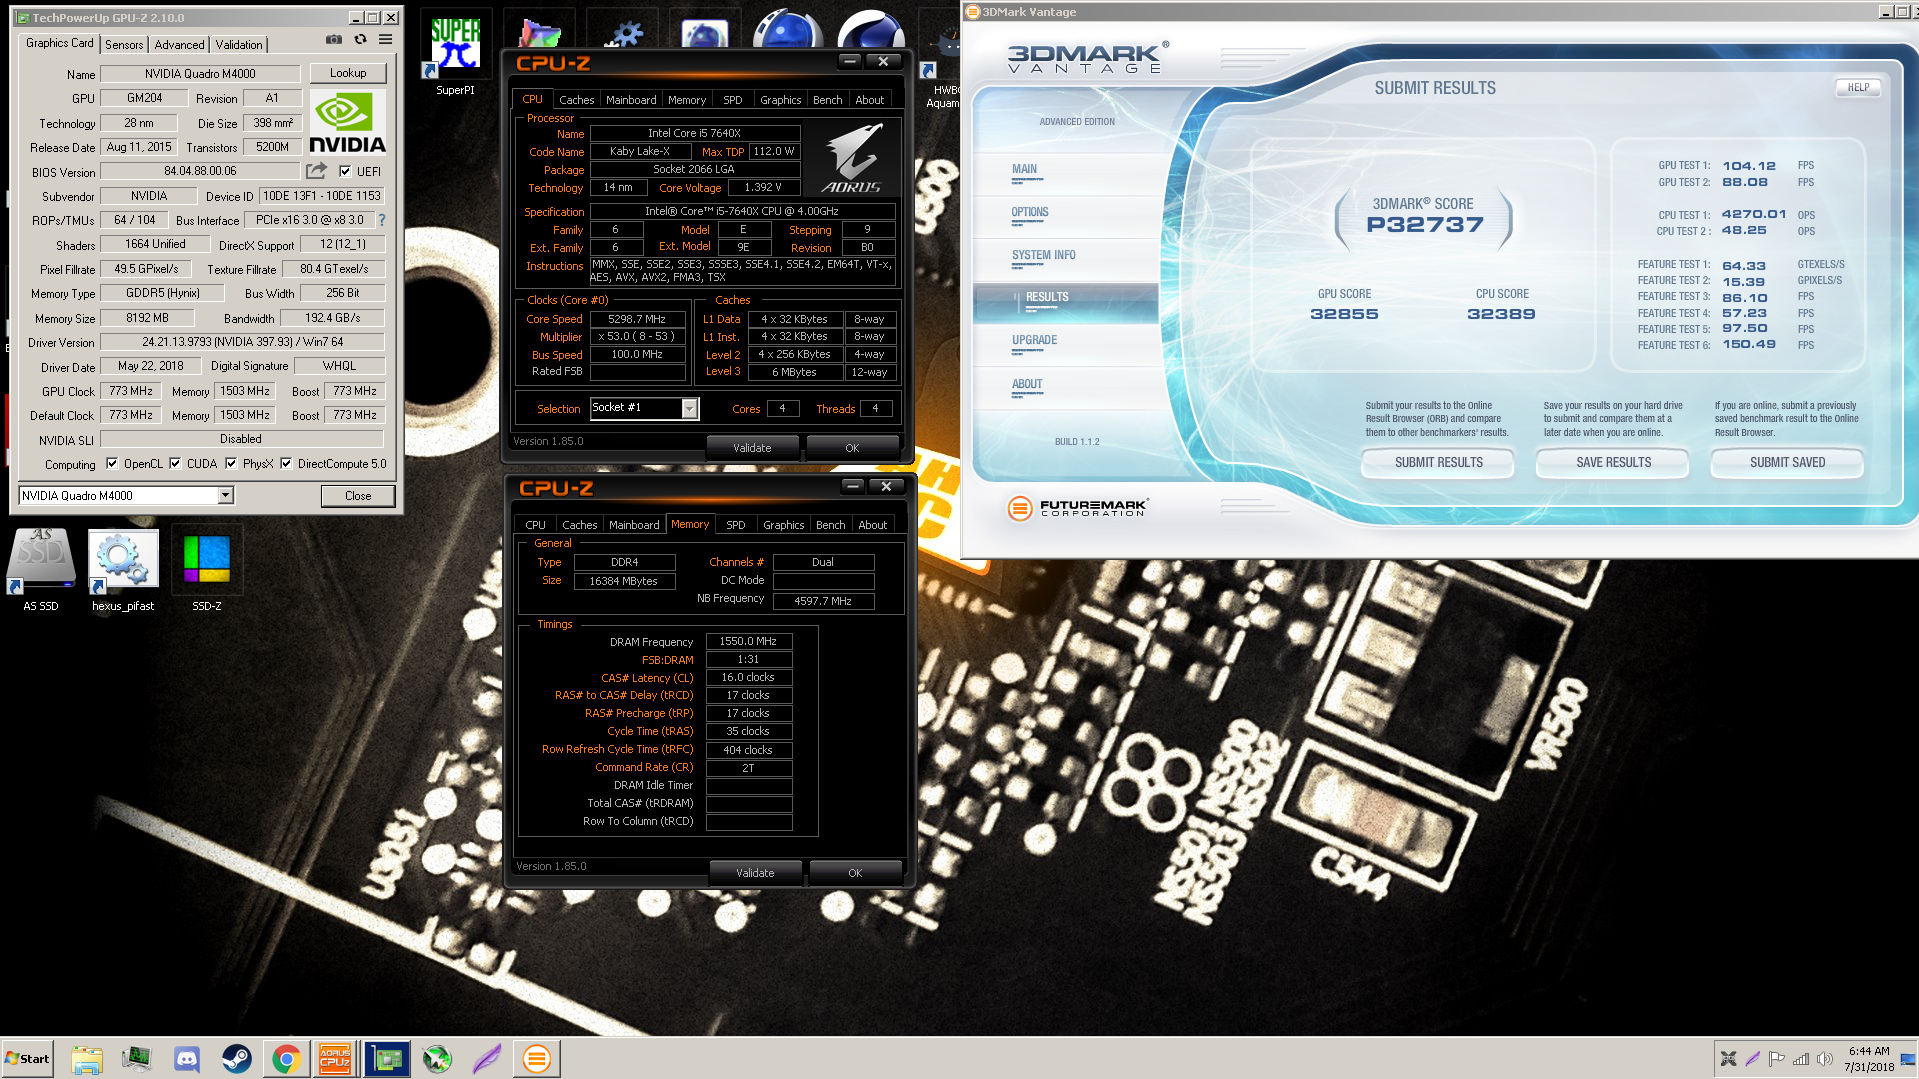
Task: Click the Futuremark Corporation logo
Action: [x=1078, y=508]
